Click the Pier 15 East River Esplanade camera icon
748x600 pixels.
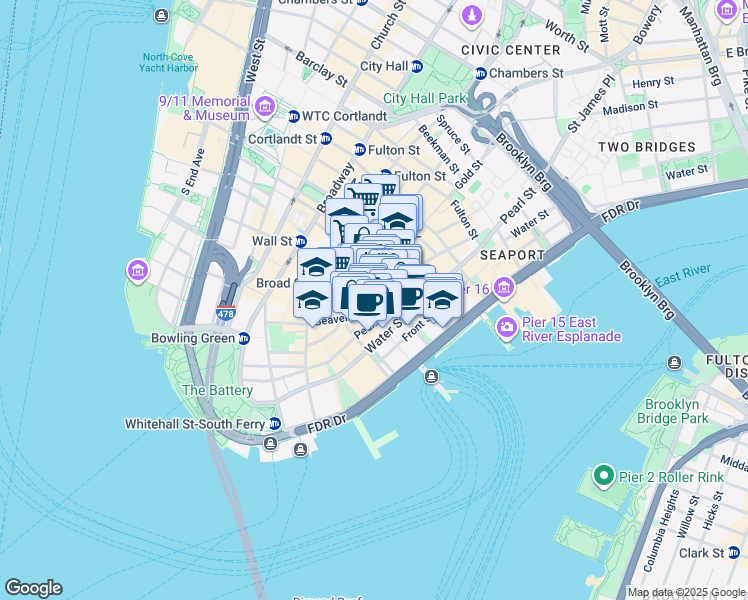[506, 328]
